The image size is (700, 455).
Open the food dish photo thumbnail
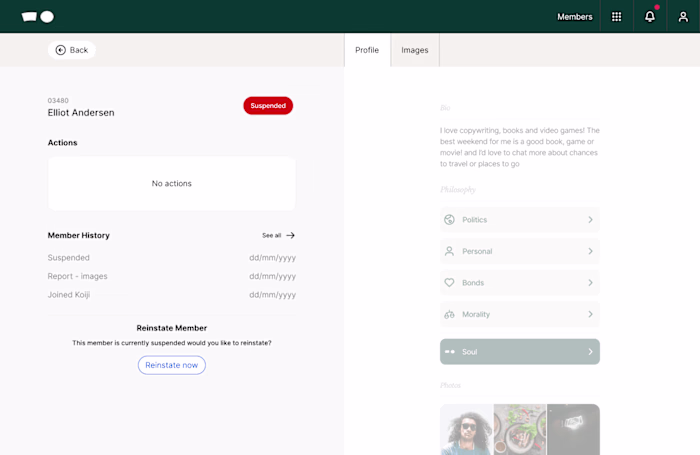coord(520,430)
